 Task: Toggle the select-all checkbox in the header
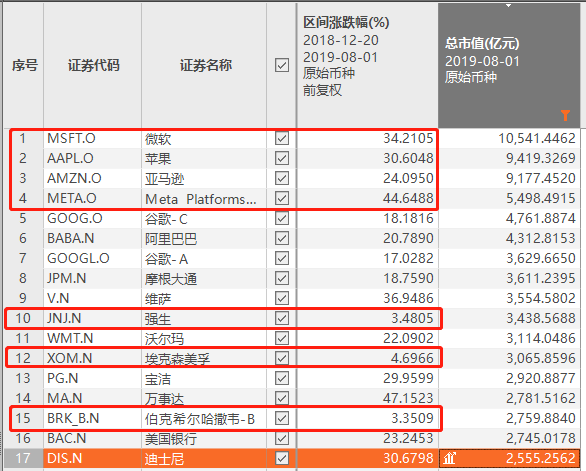tap(282, 65)
